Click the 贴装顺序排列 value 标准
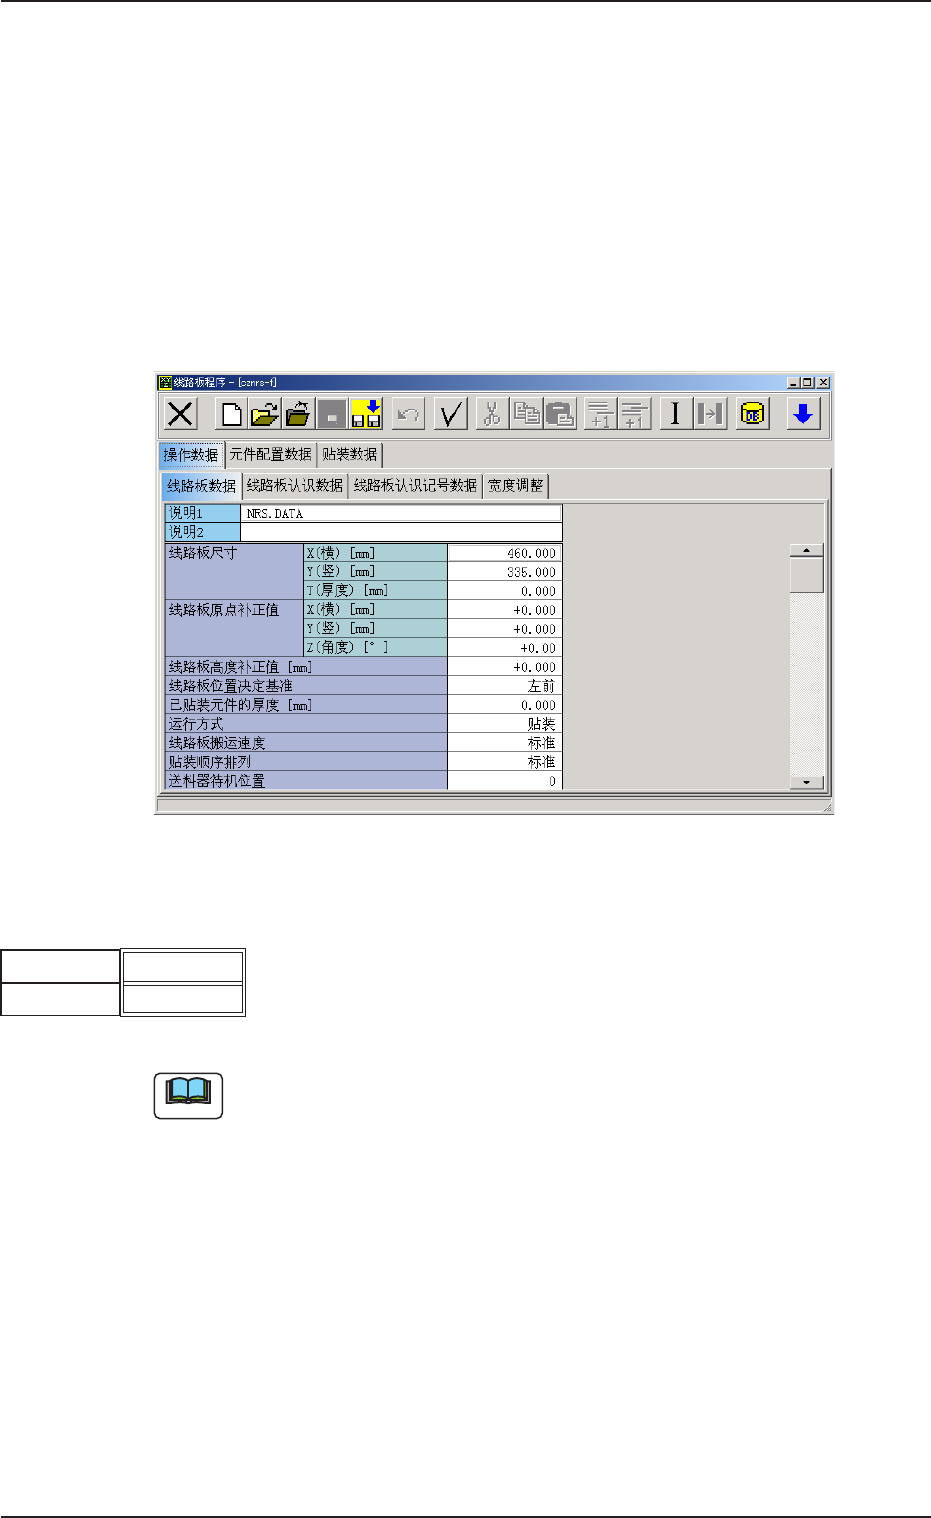The height and width of the screenshot is (1518, 931). click(x=504, y=762)
